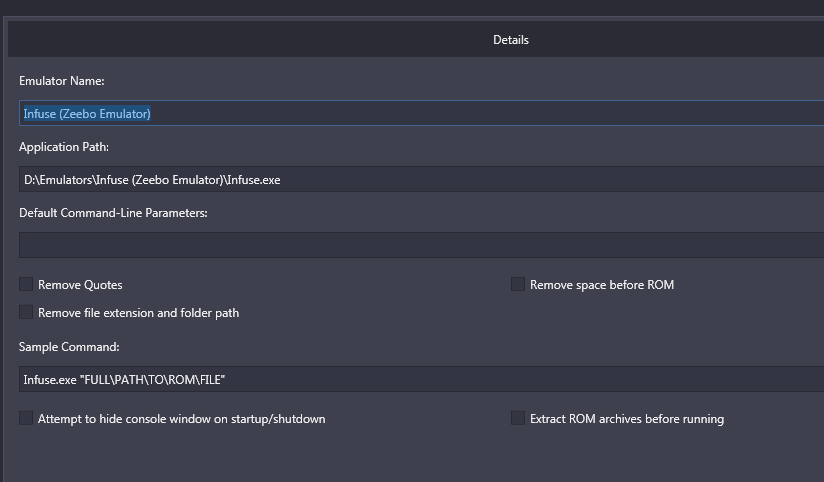Click the "Remove Quotes" label text
The width and height of the screenshot is (824, 482).
(80, 285)
